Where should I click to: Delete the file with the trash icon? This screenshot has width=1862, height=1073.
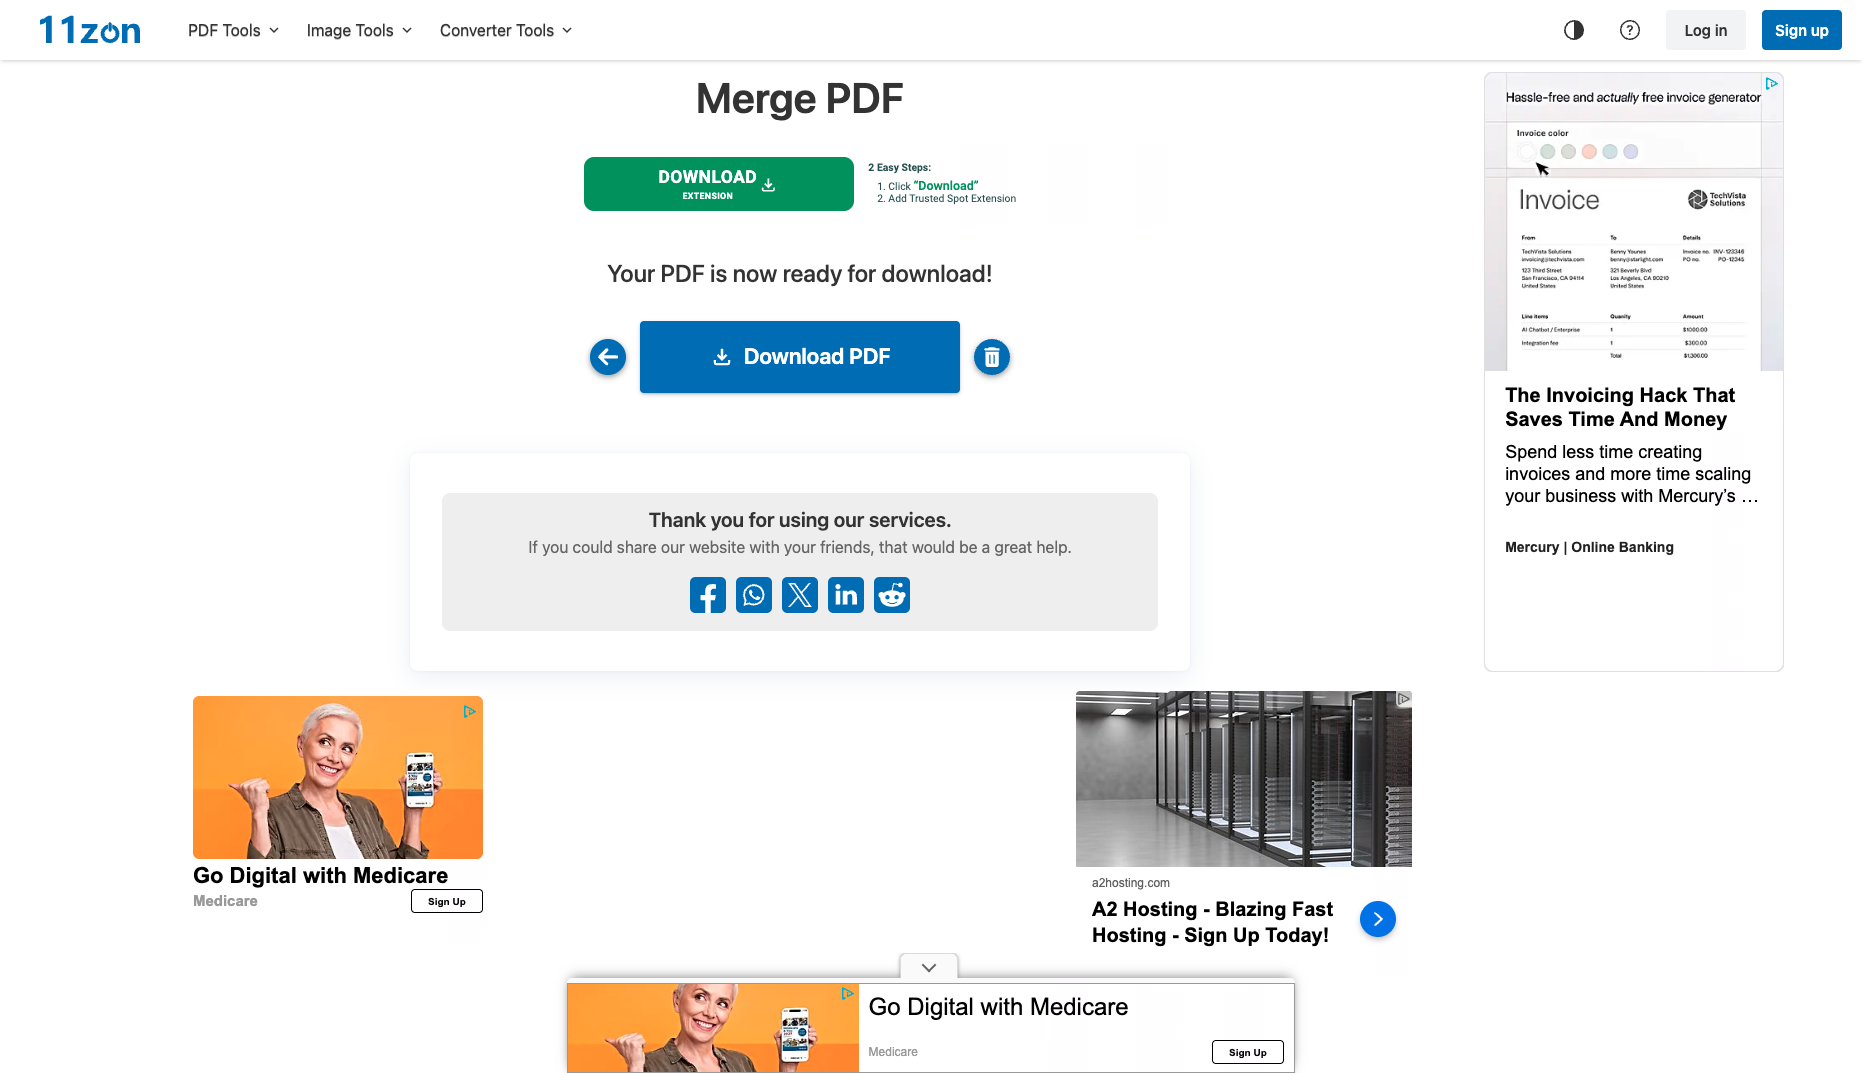point(992,357)
